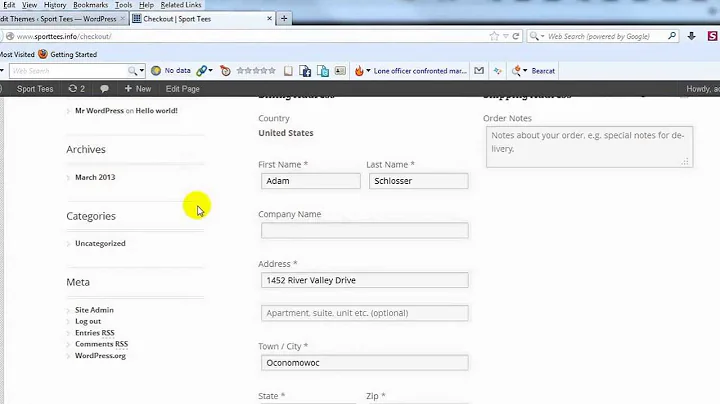Open the Hello world! post link
This screenshot has width=720, height=404.
(x=156, y=111)
